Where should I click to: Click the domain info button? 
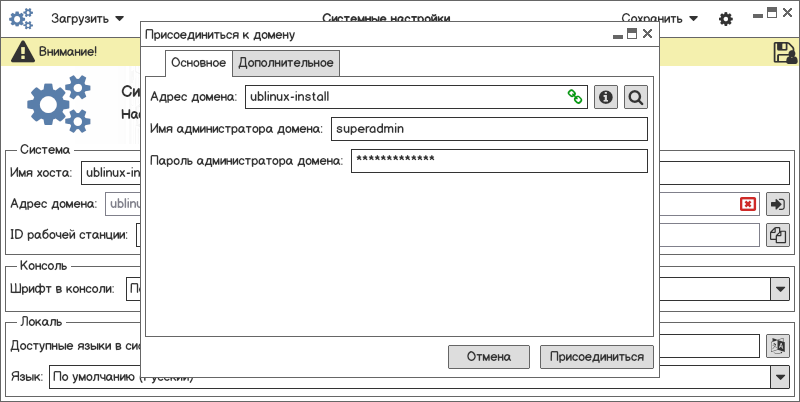(605, 97)
